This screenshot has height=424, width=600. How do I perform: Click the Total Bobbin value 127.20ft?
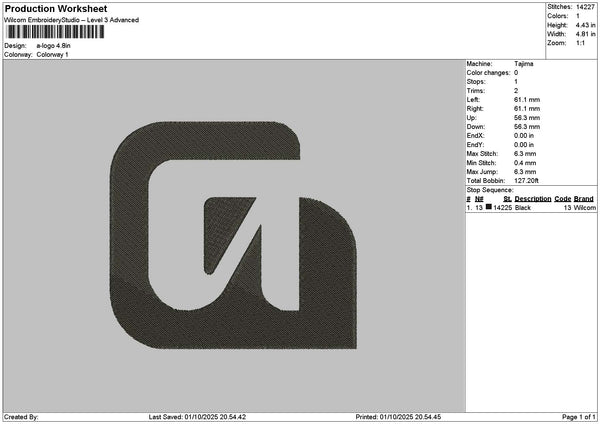click(x=526, y=181)
